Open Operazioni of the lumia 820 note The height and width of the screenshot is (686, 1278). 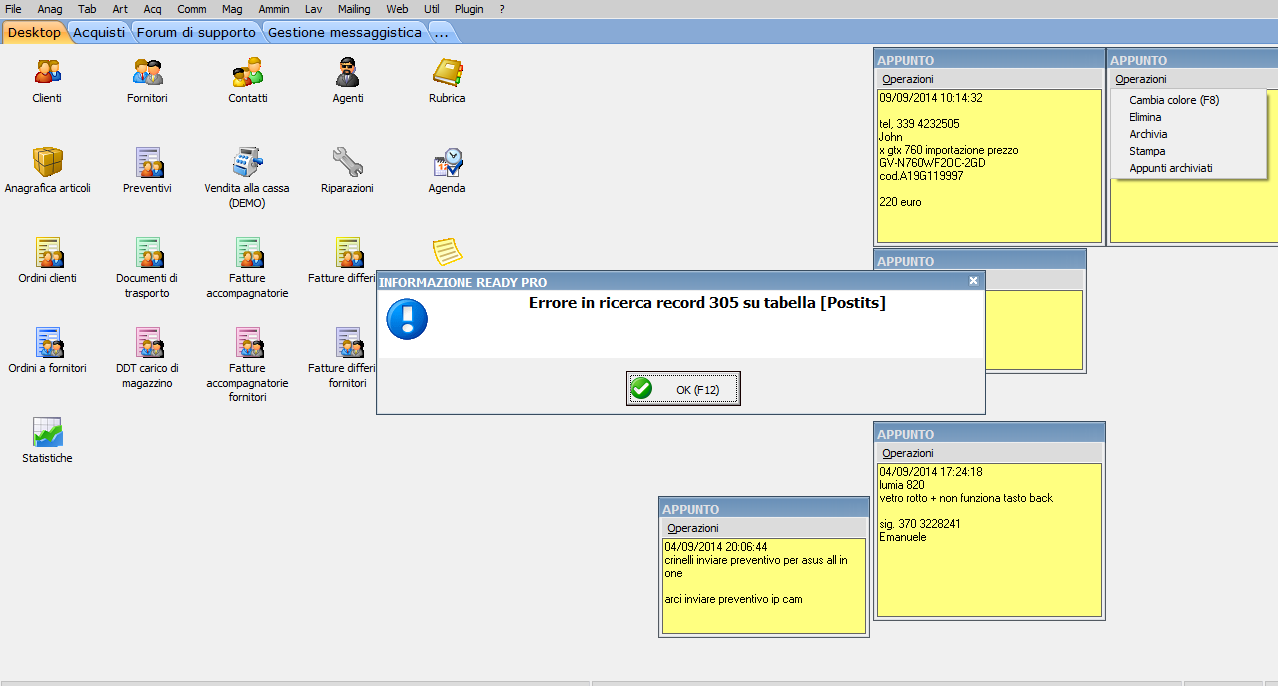pyautogui.click(x=907, y=453)
